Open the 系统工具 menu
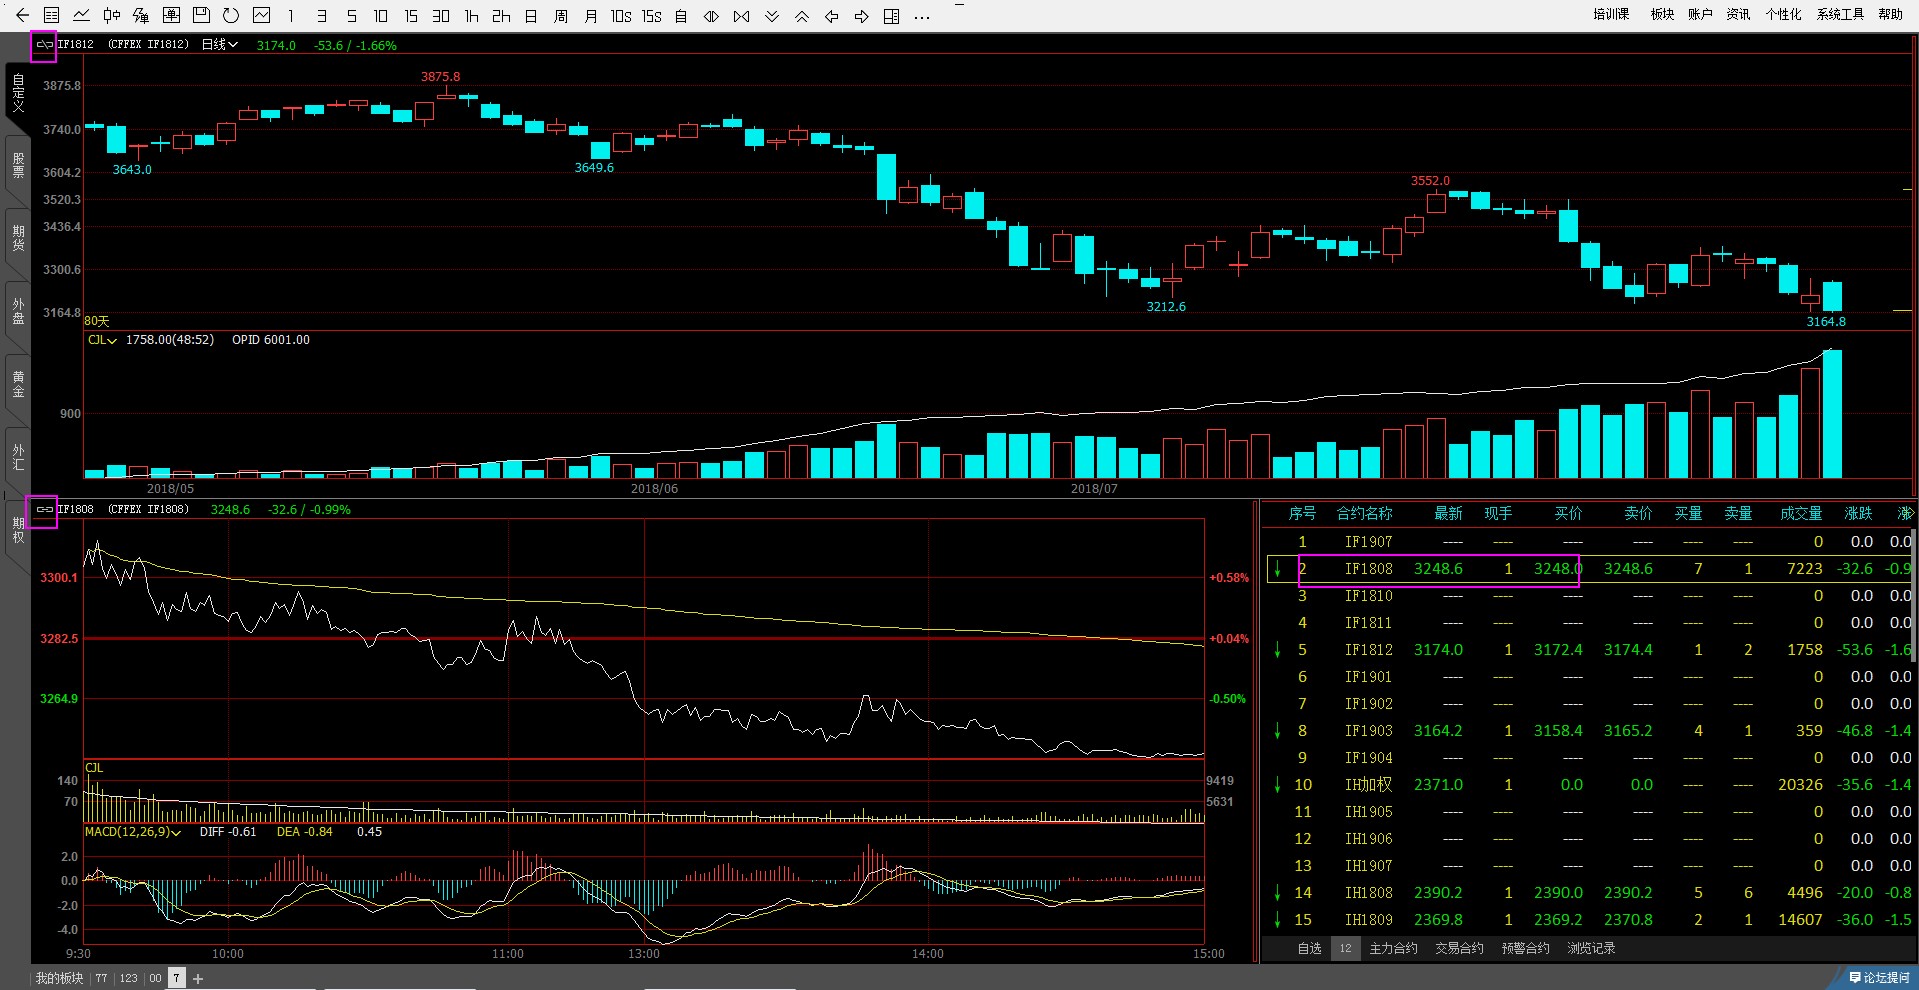Viewport: 1919px width, 990px height. tap(1840, 14)
